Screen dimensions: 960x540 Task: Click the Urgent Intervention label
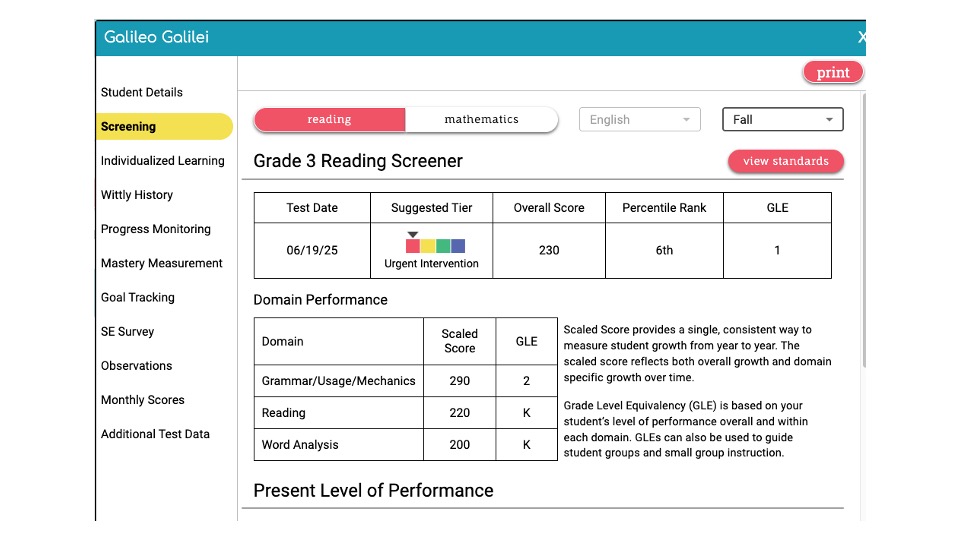coord(431,264)
